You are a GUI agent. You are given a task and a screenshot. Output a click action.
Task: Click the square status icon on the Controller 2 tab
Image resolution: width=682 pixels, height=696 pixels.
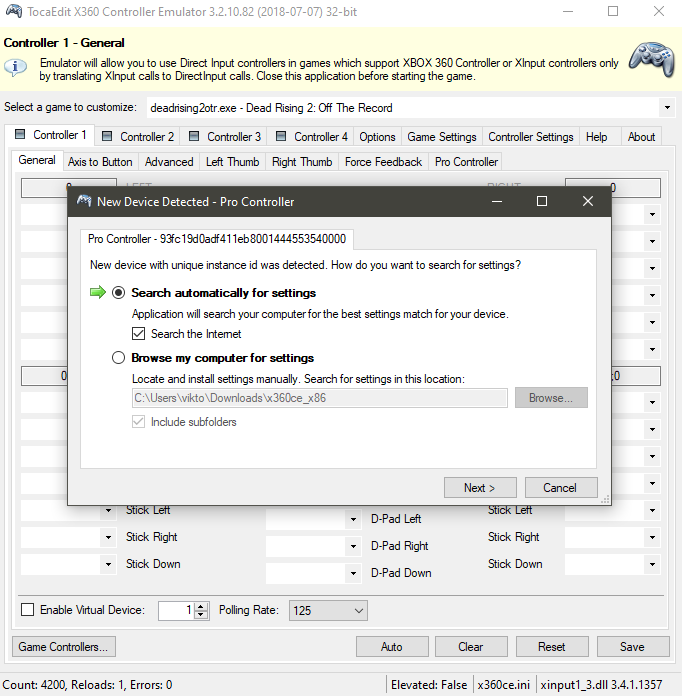coord(107,136)
